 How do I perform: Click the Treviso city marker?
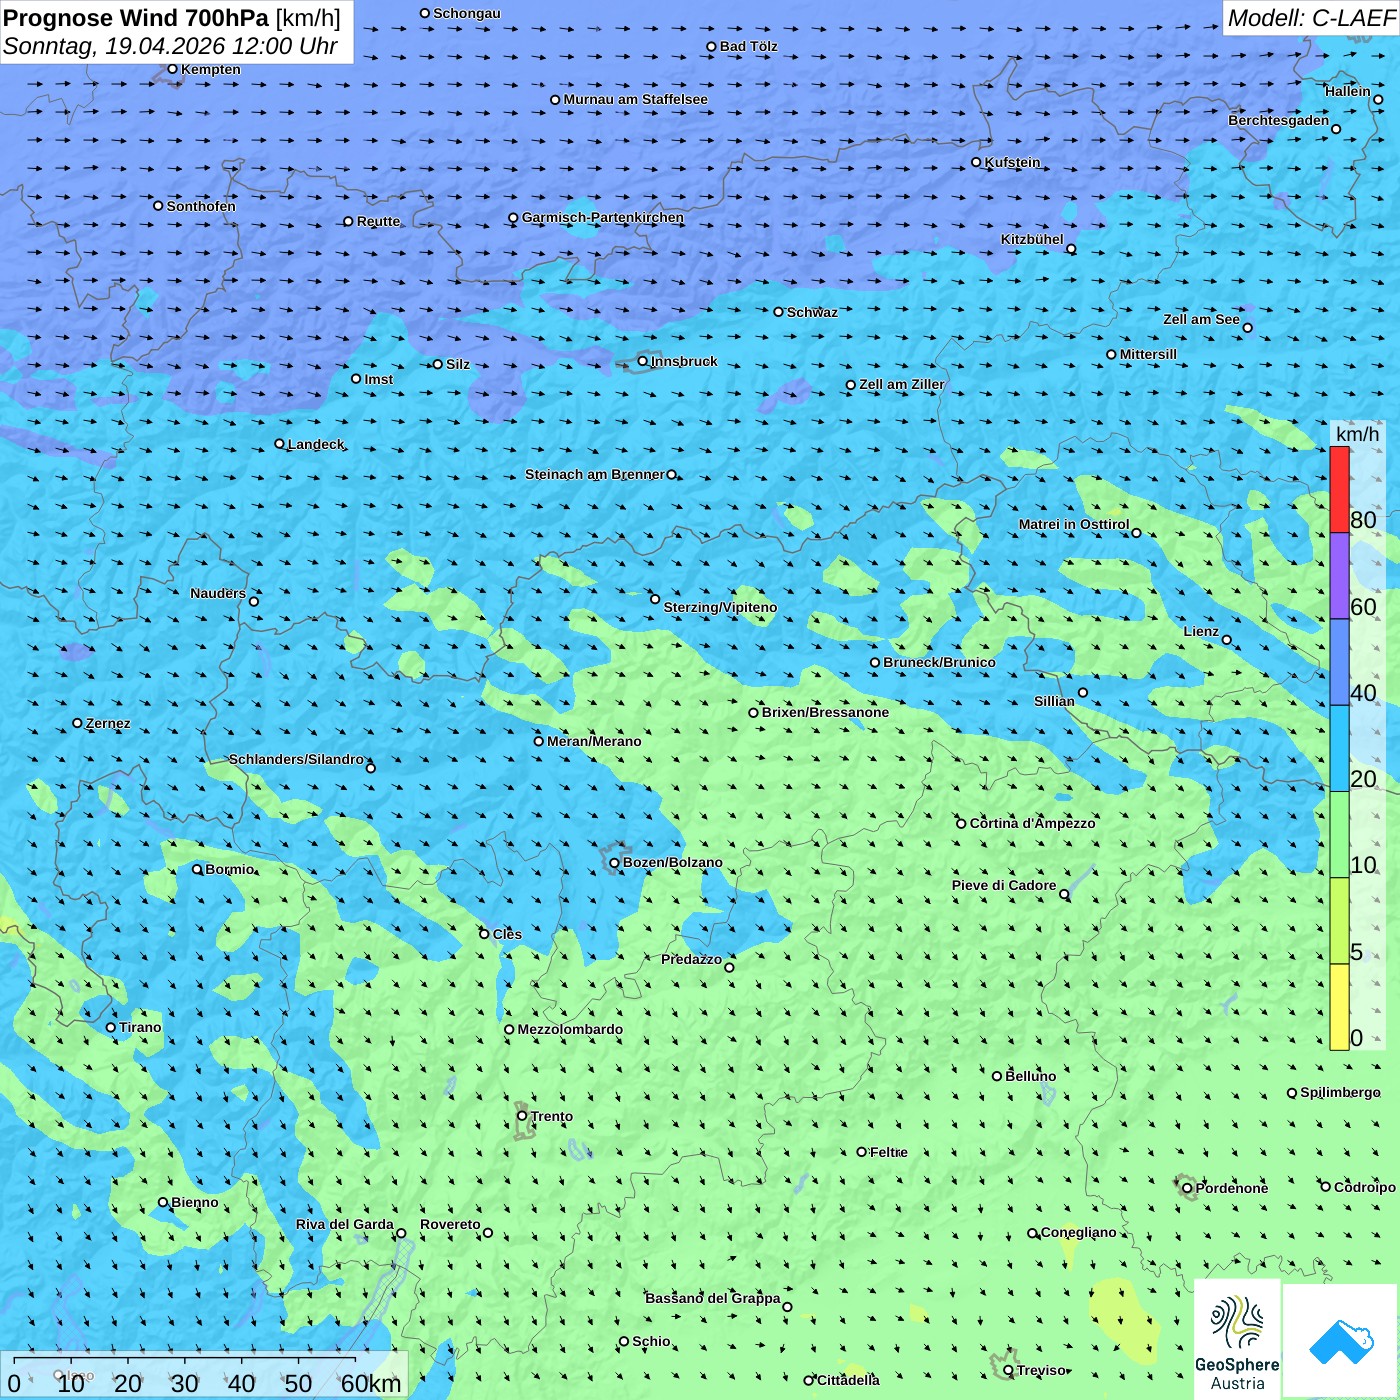pos(1009,1370)
